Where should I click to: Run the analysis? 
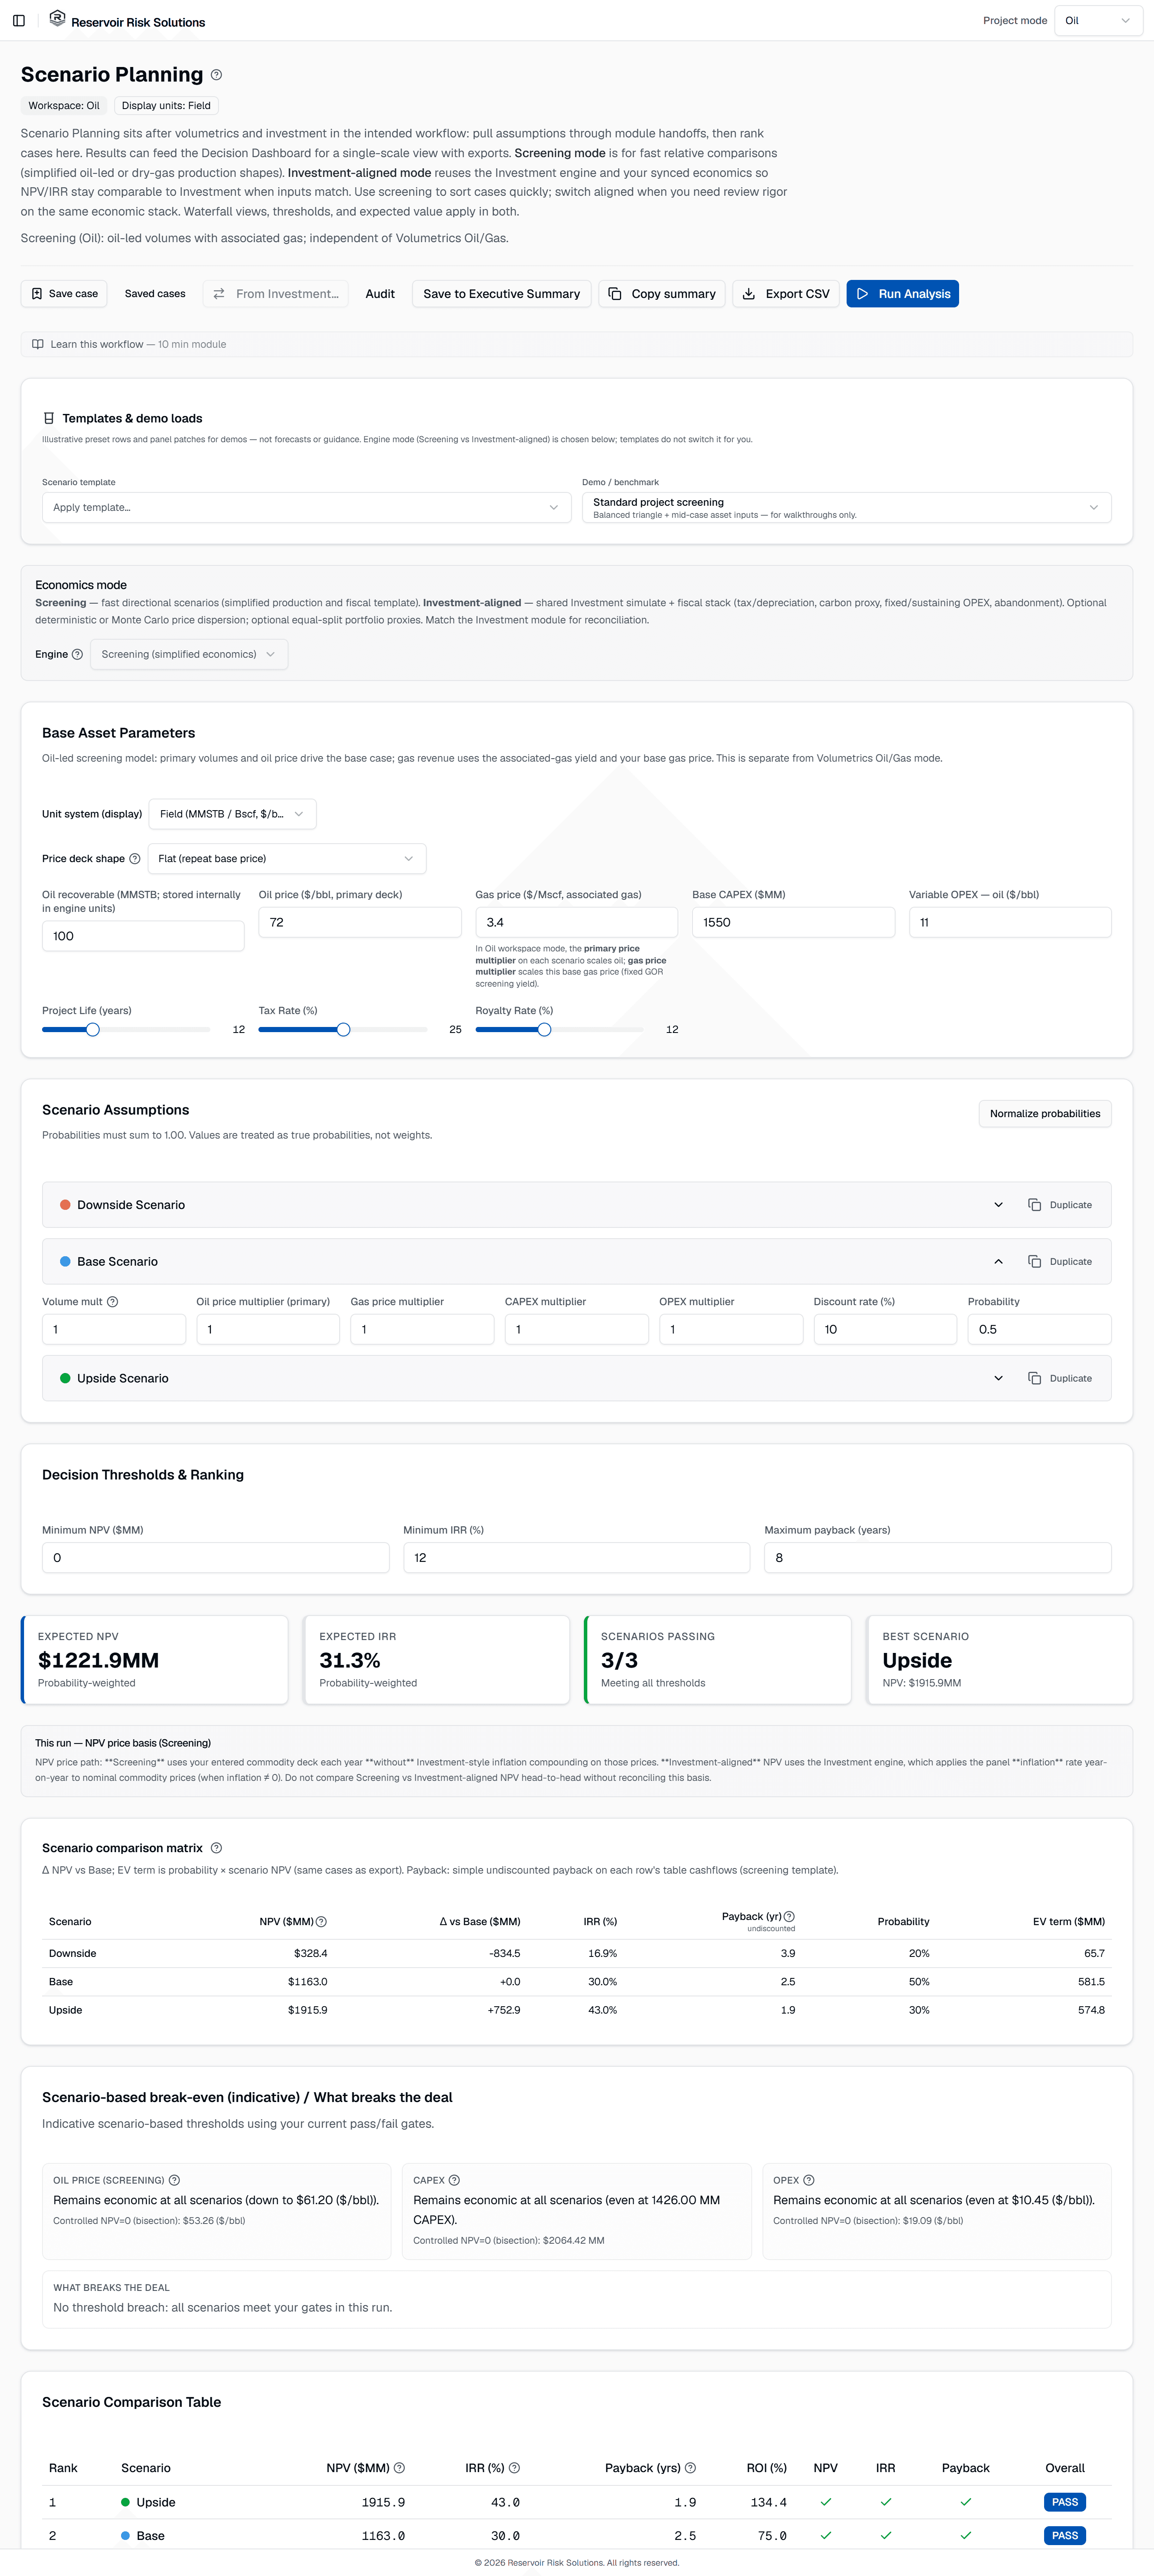(902, 294)
